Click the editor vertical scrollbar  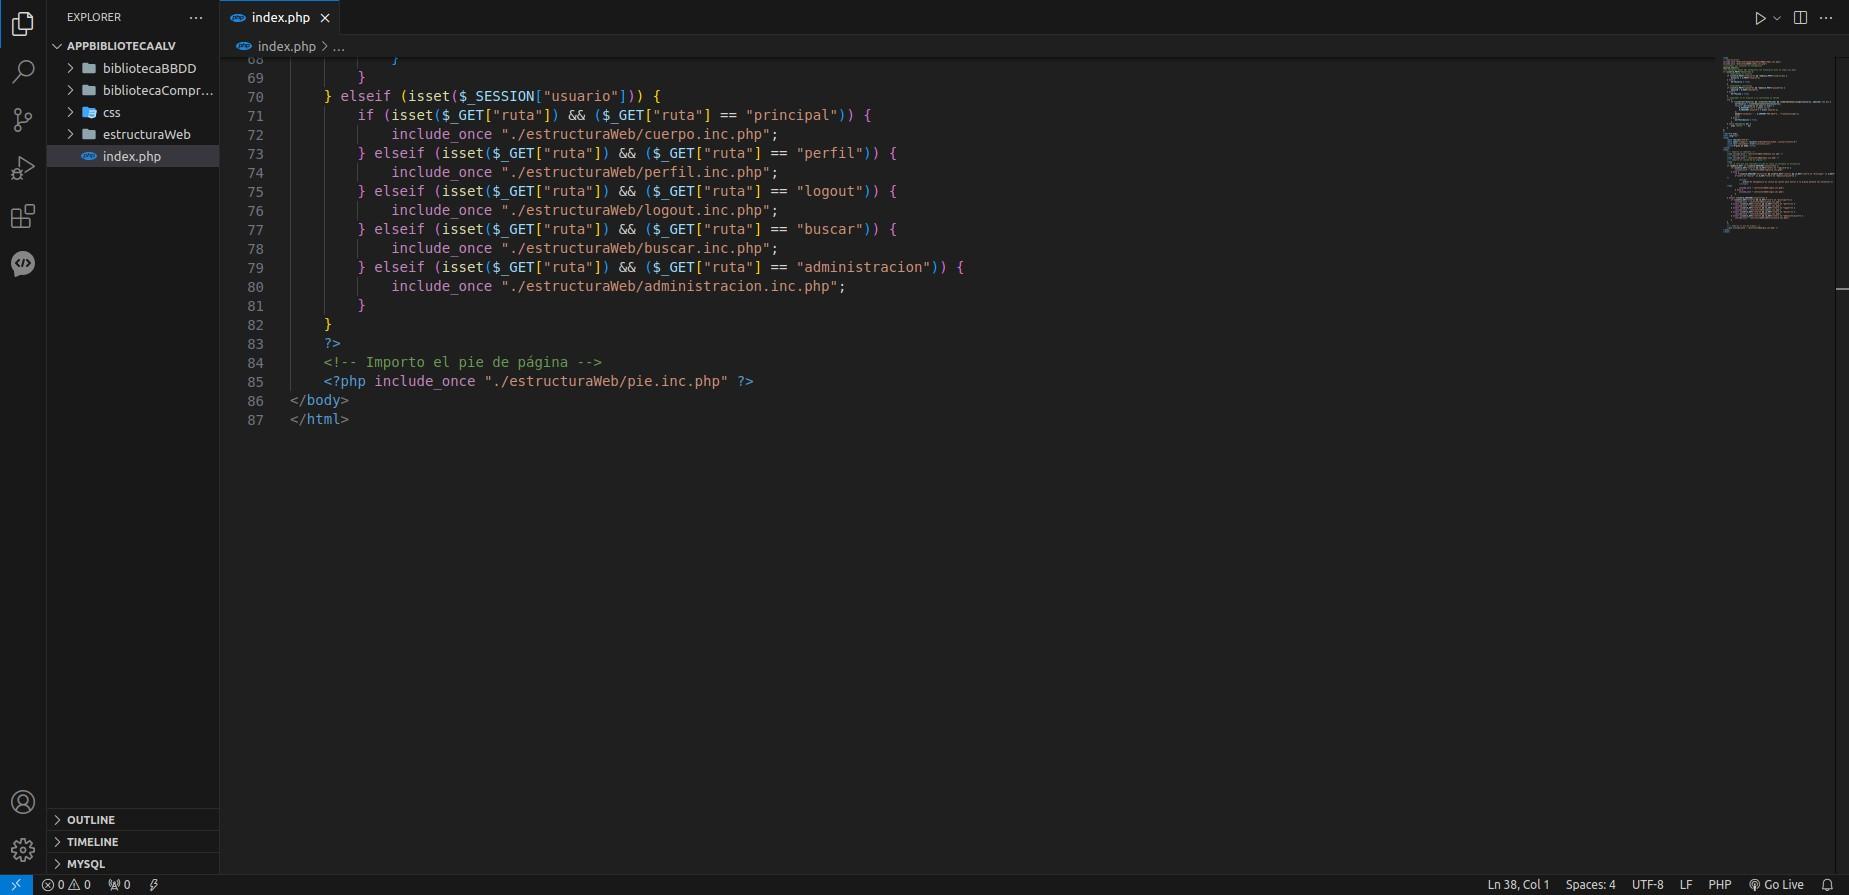coord(1842,465)
